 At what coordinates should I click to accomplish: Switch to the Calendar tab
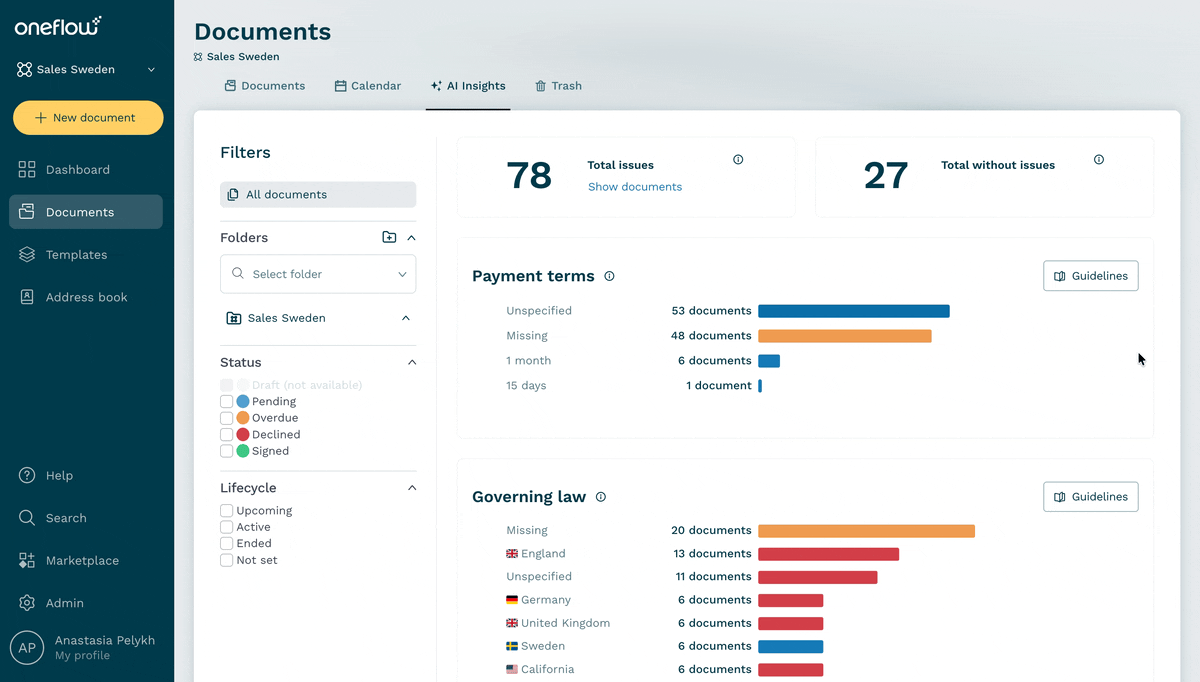click(367, 86)
